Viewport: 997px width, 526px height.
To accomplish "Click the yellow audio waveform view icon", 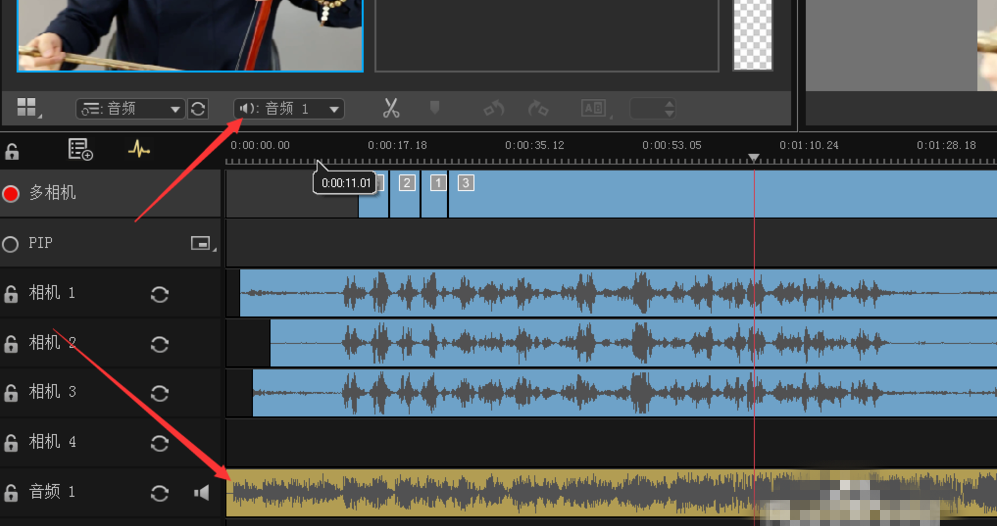I will coord(139,150).
